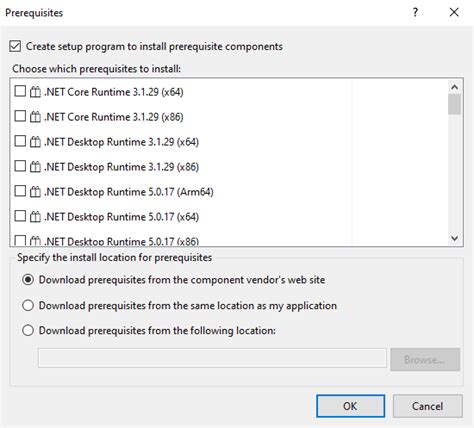Click the Cancel button
474x428 pixels.
(x=427, y=406)
